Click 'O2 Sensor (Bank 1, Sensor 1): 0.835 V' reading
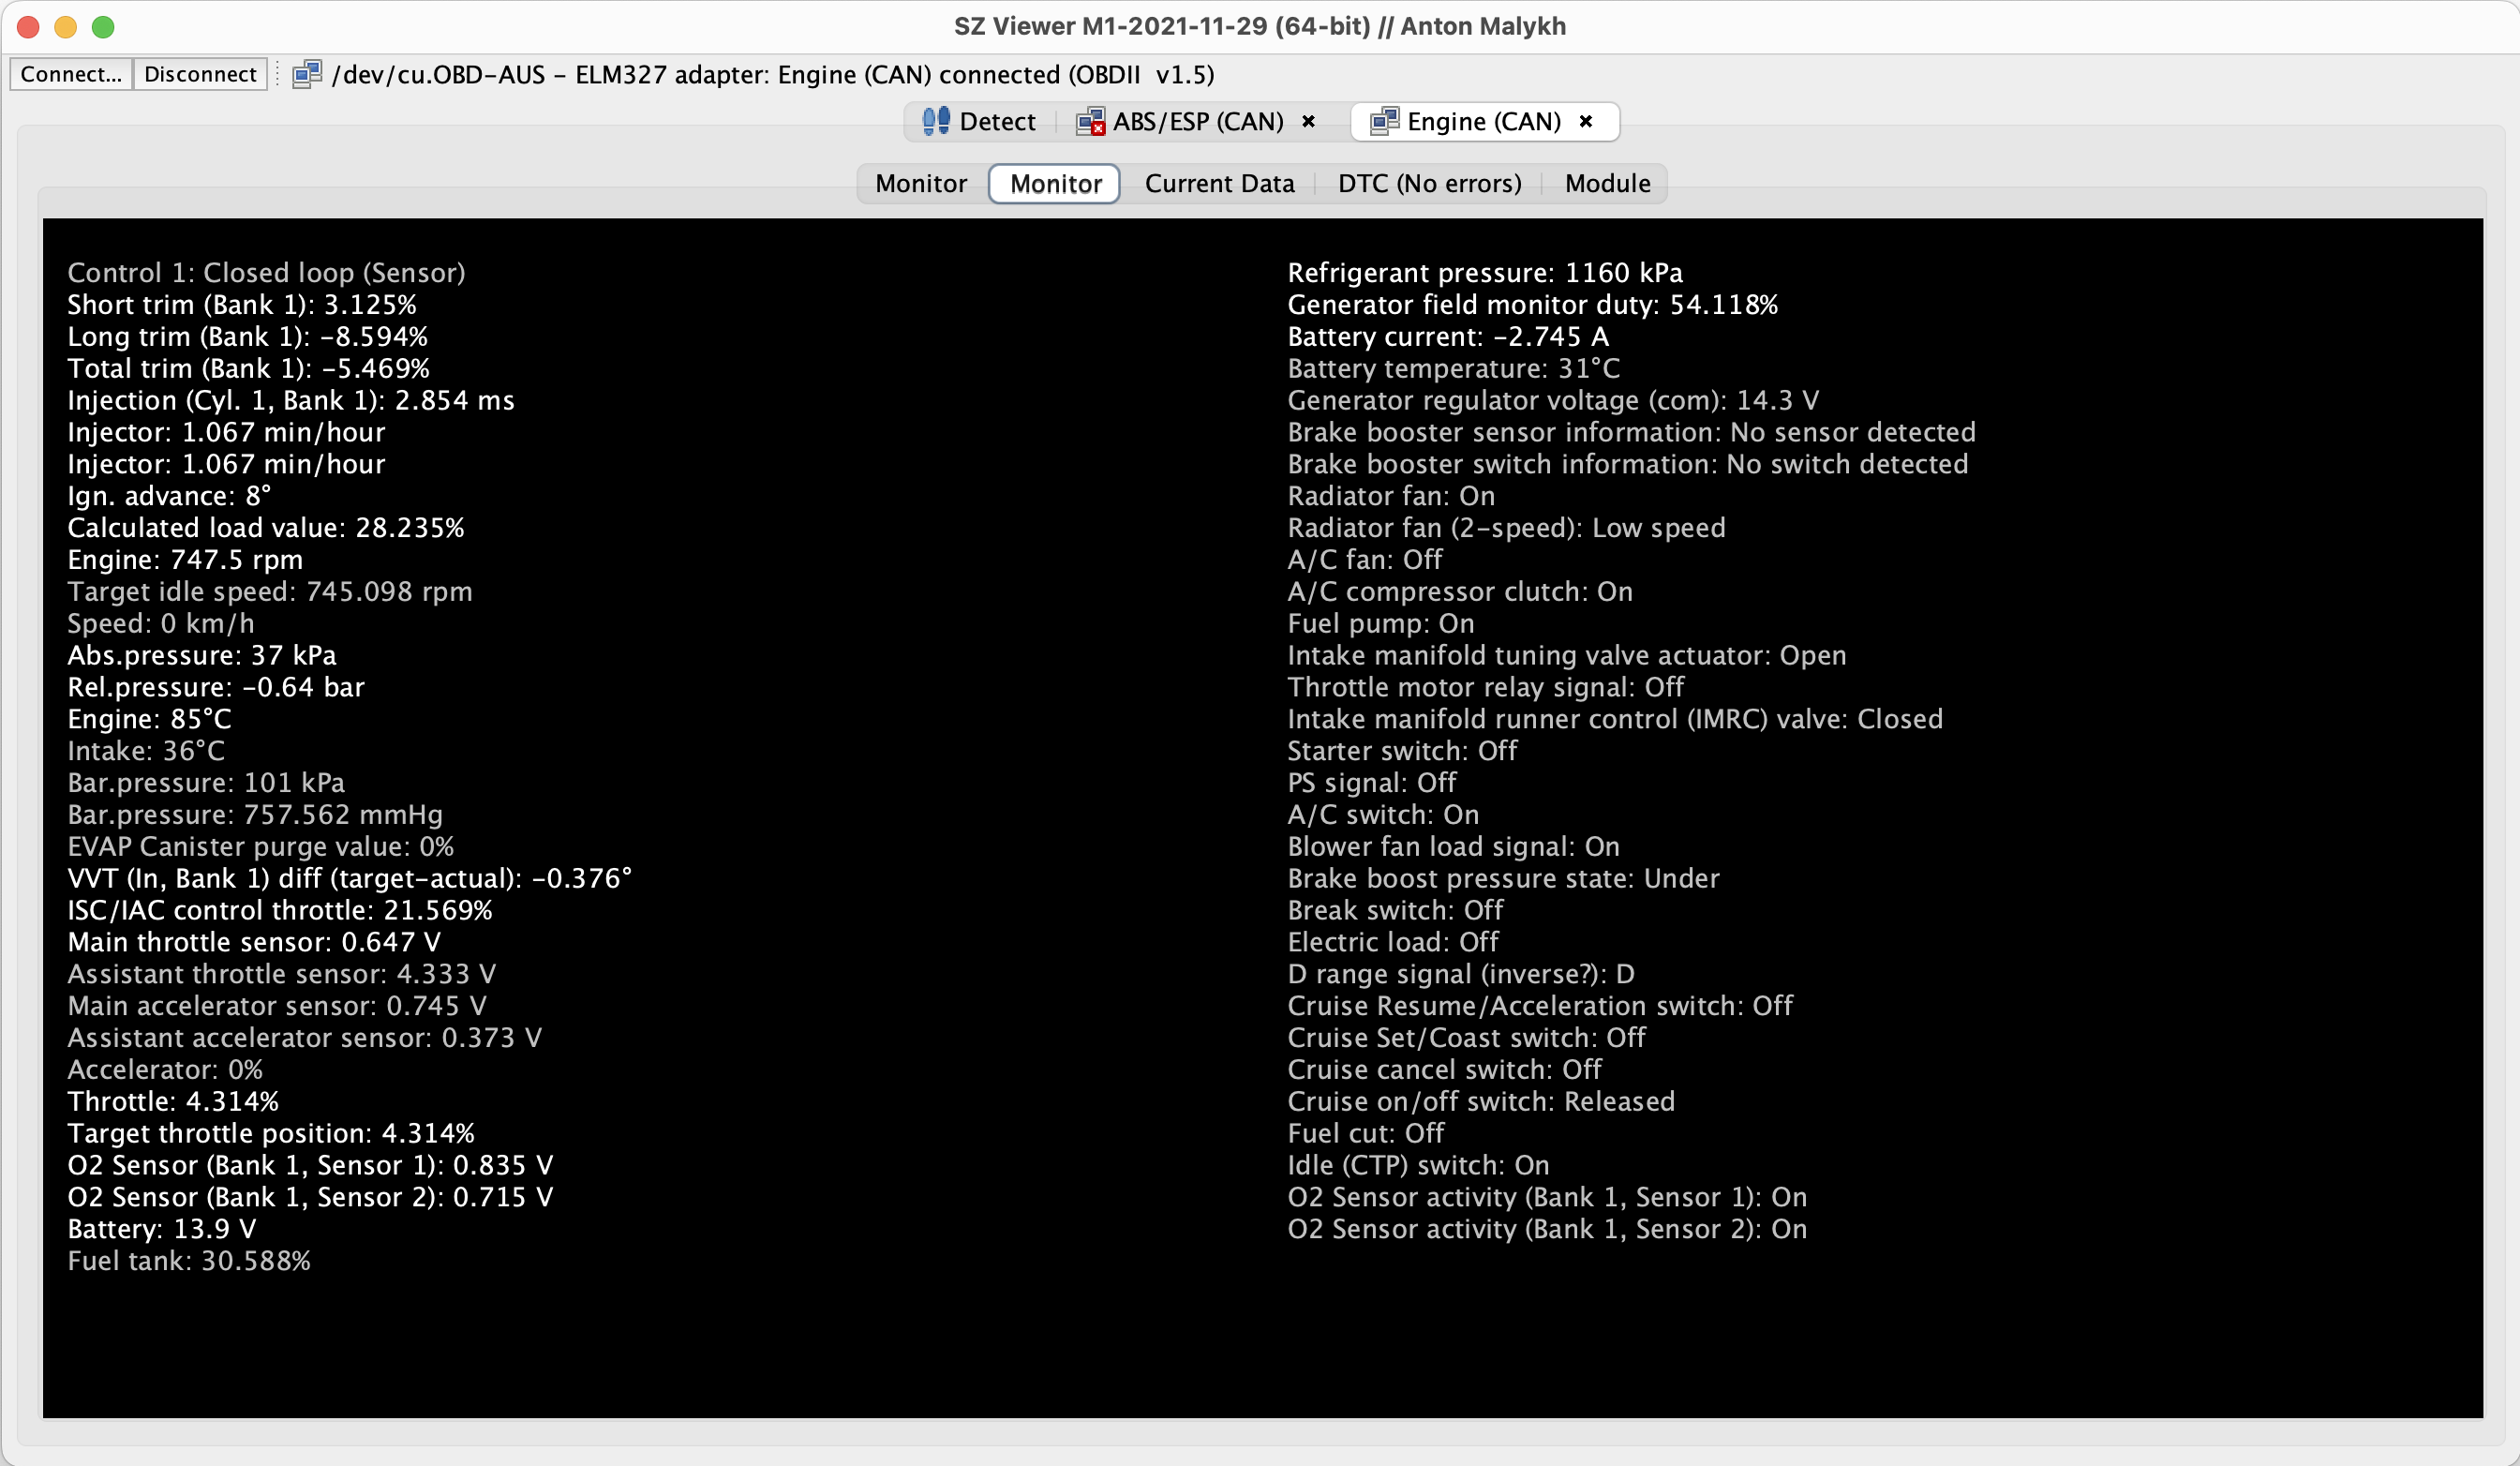The image size is (2520, 1466). (x=310, y=1166)
